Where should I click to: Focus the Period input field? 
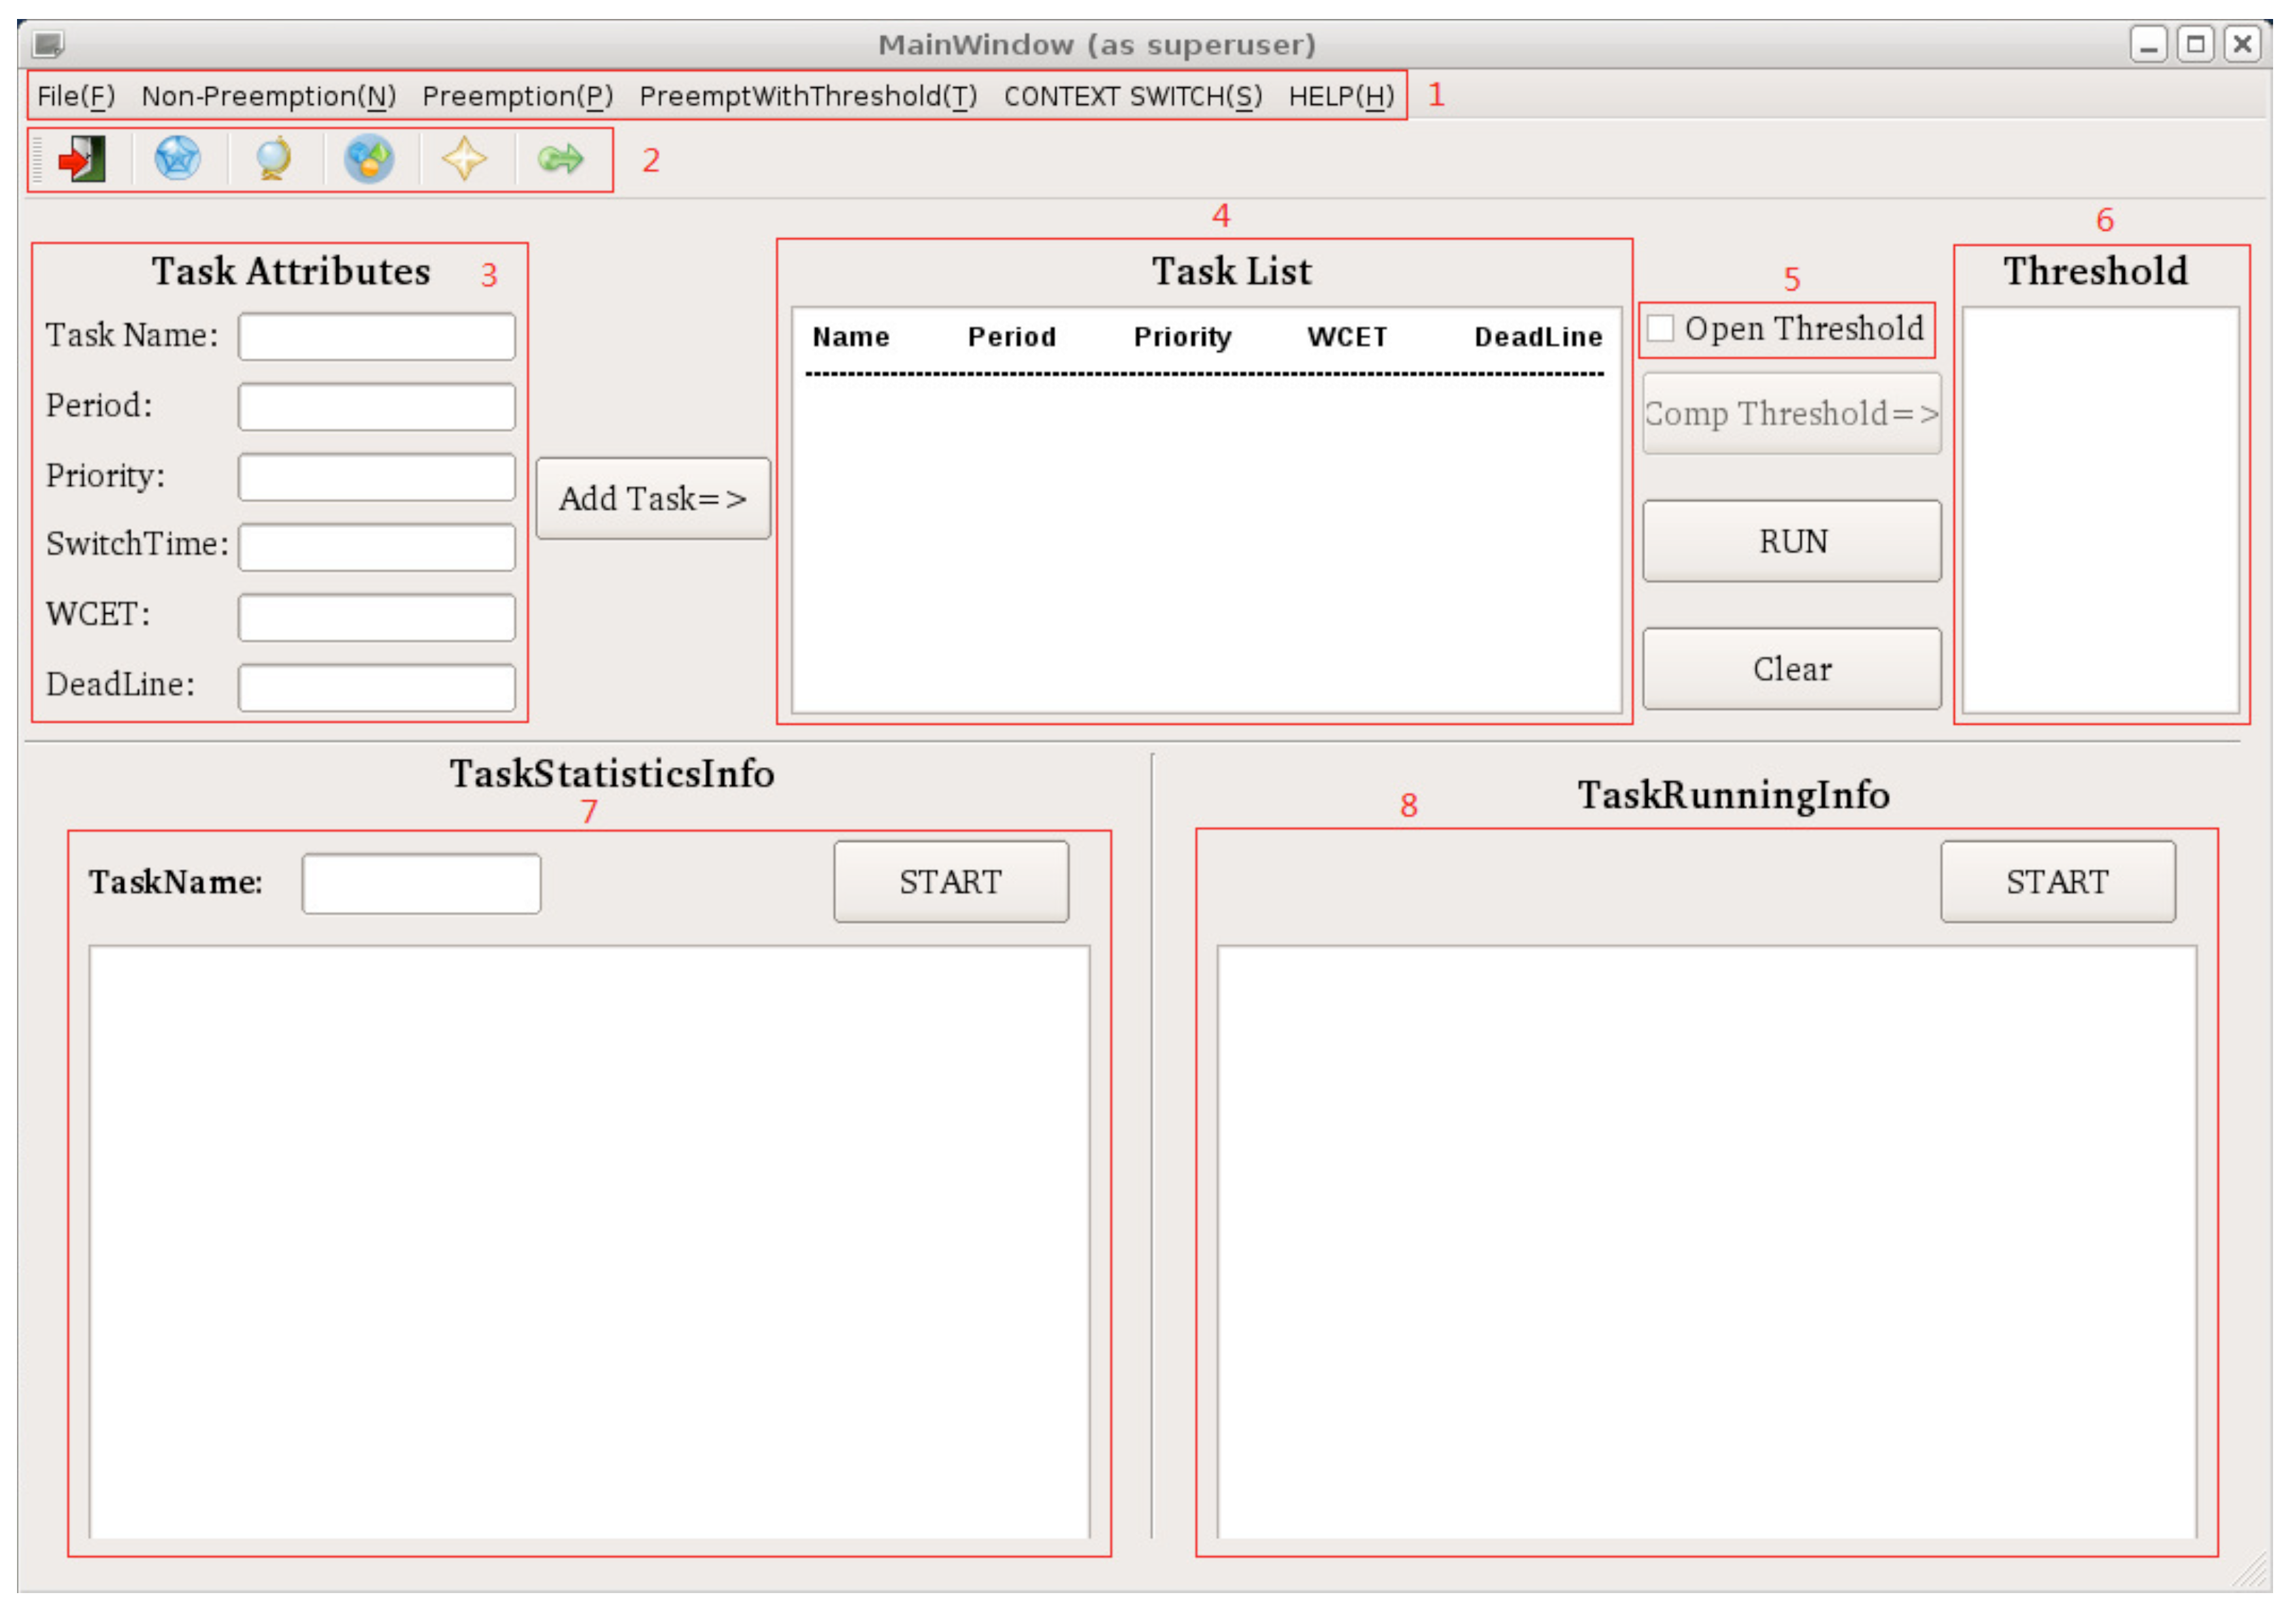click(x=377, y=408)
